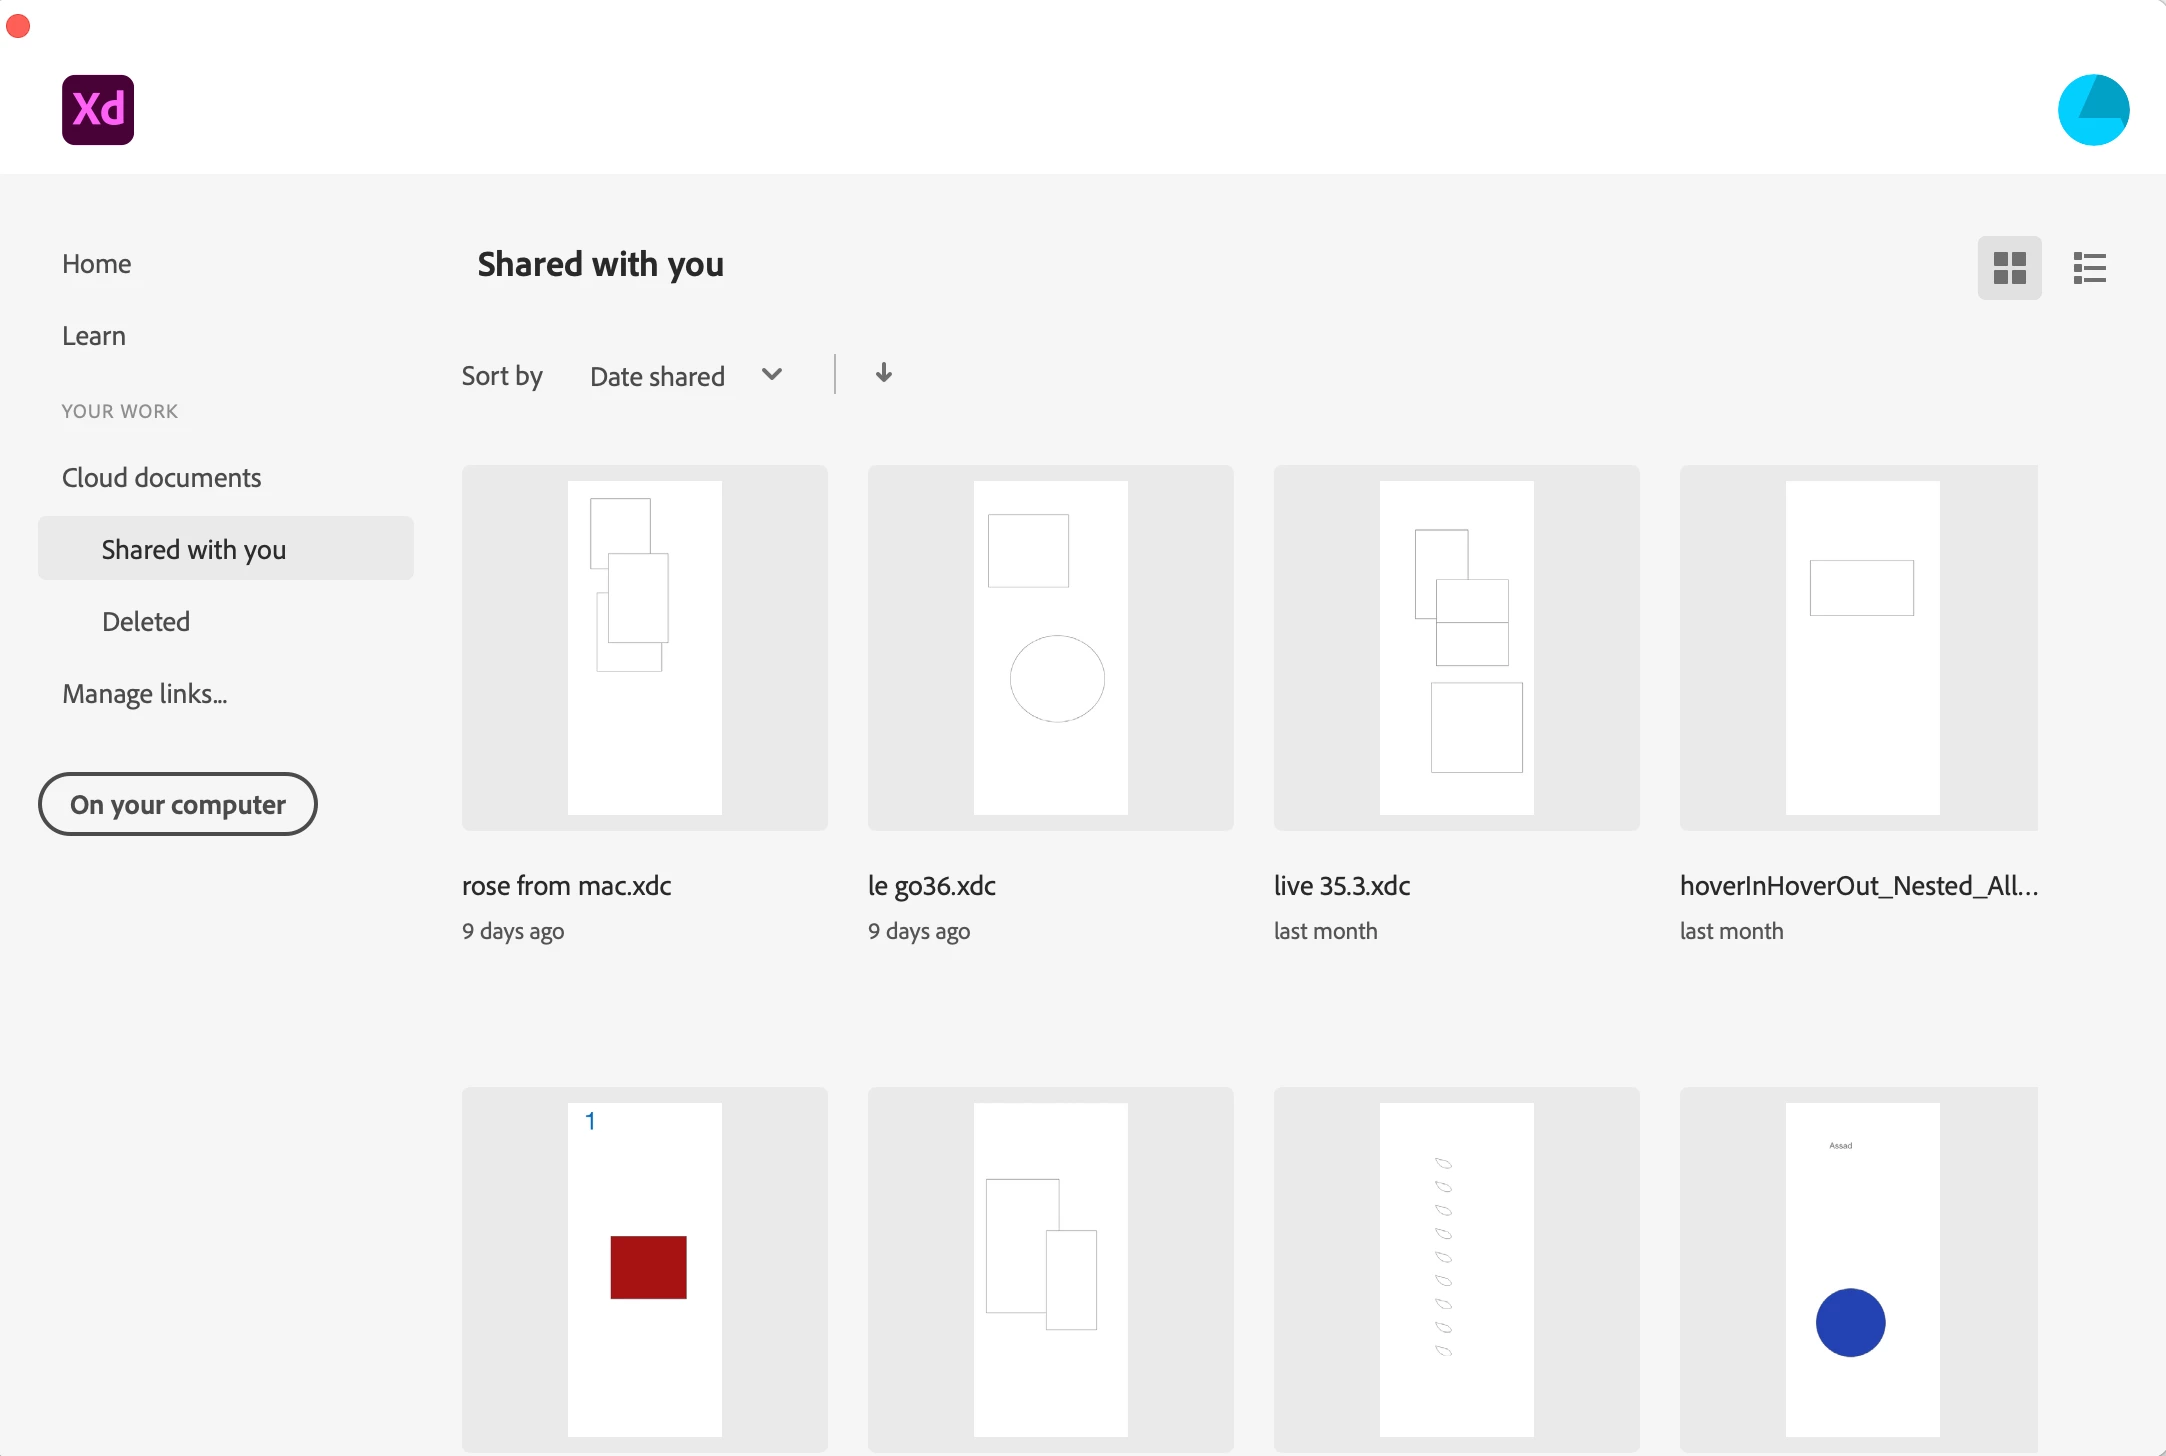Click the Manage links… link
The image size is (2166, 1456).
(144, 693)
